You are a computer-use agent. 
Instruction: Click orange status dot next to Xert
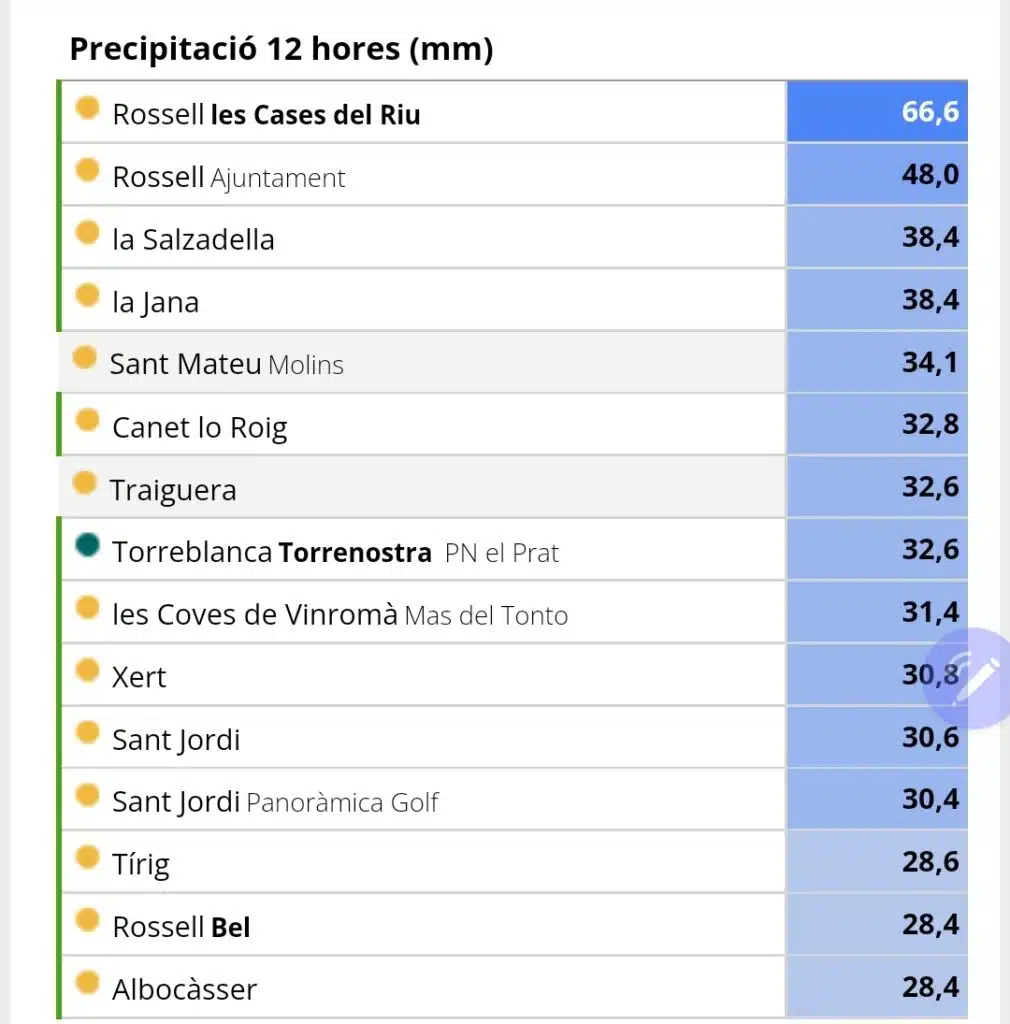tap(87, 670)
